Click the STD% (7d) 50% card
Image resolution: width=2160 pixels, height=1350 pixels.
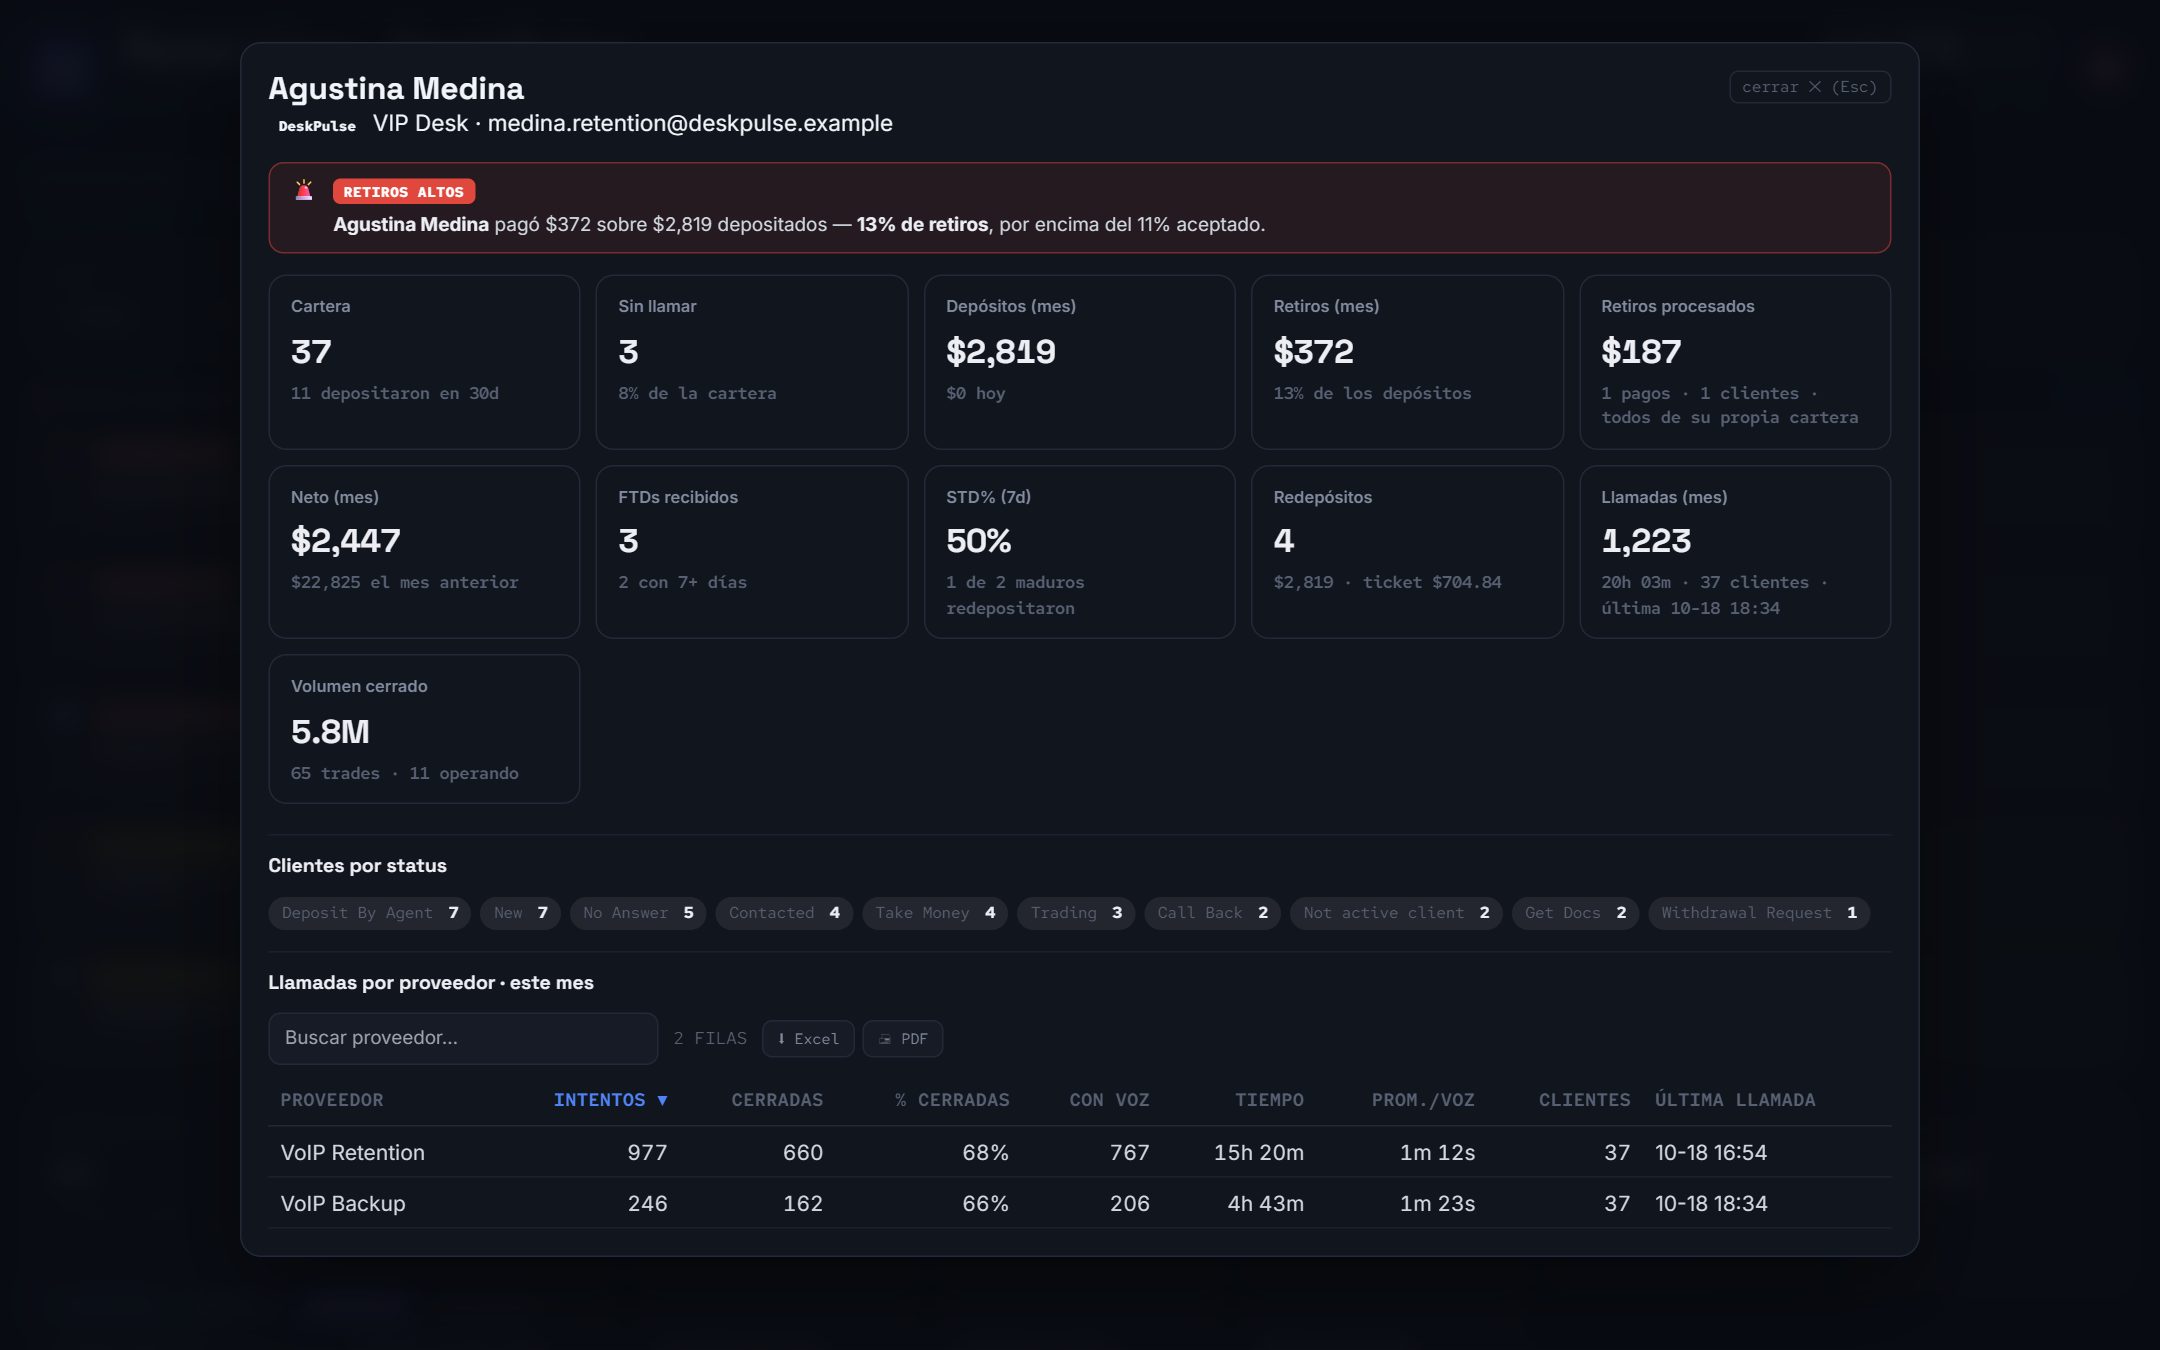tap(1080, 552)
